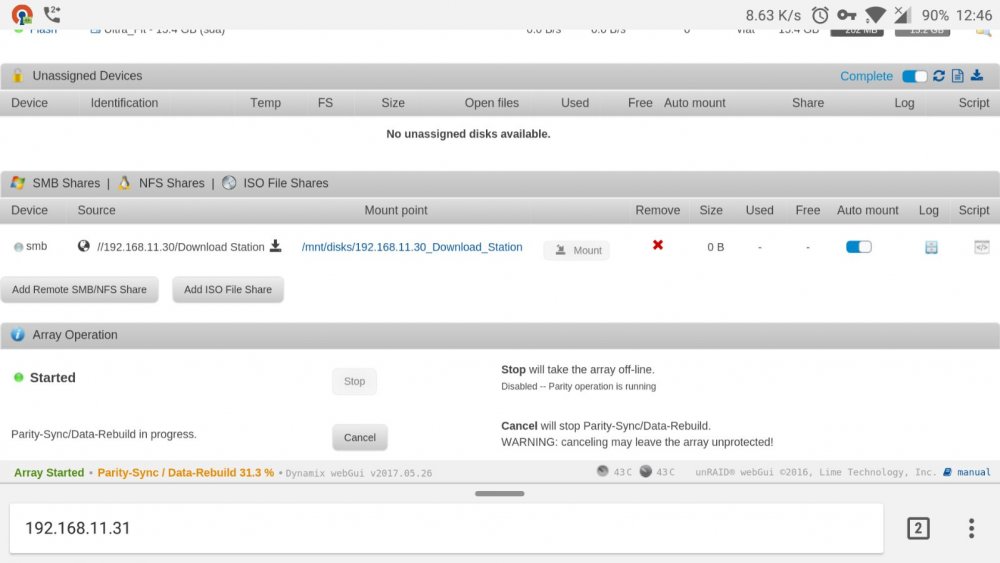
Task: Click the 0 B size value of smb share
Action: click(x=715, y=247)
